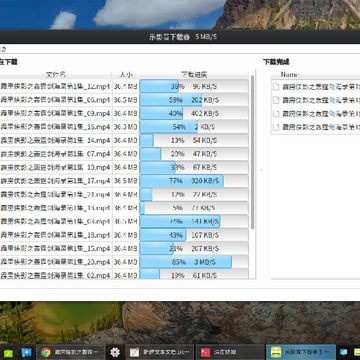Click the monitor icon in system tray
The height and width of the screenshot is (360, 360).
point(343,352)
